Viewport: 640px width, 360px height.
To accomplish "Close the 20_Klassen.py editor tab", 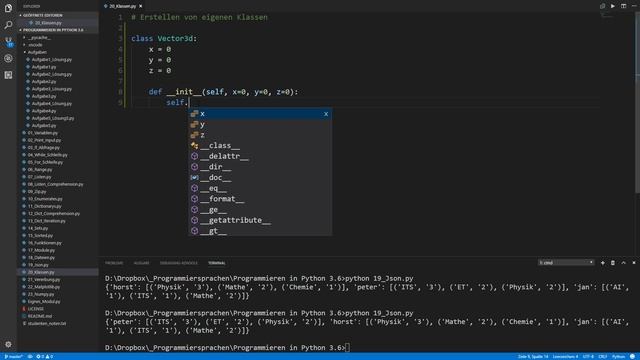I will point(141,6).
